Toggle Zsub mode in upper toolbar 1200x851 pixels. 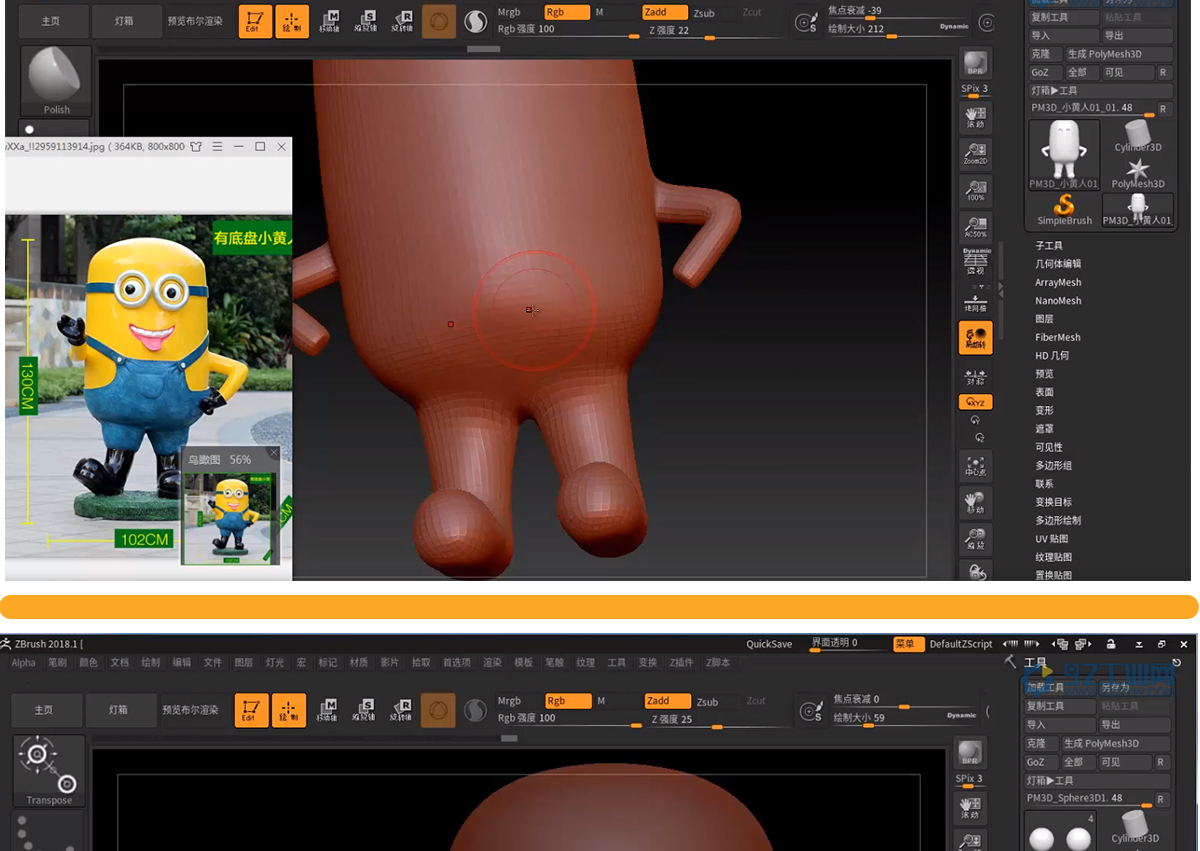(x=705, y=13)
